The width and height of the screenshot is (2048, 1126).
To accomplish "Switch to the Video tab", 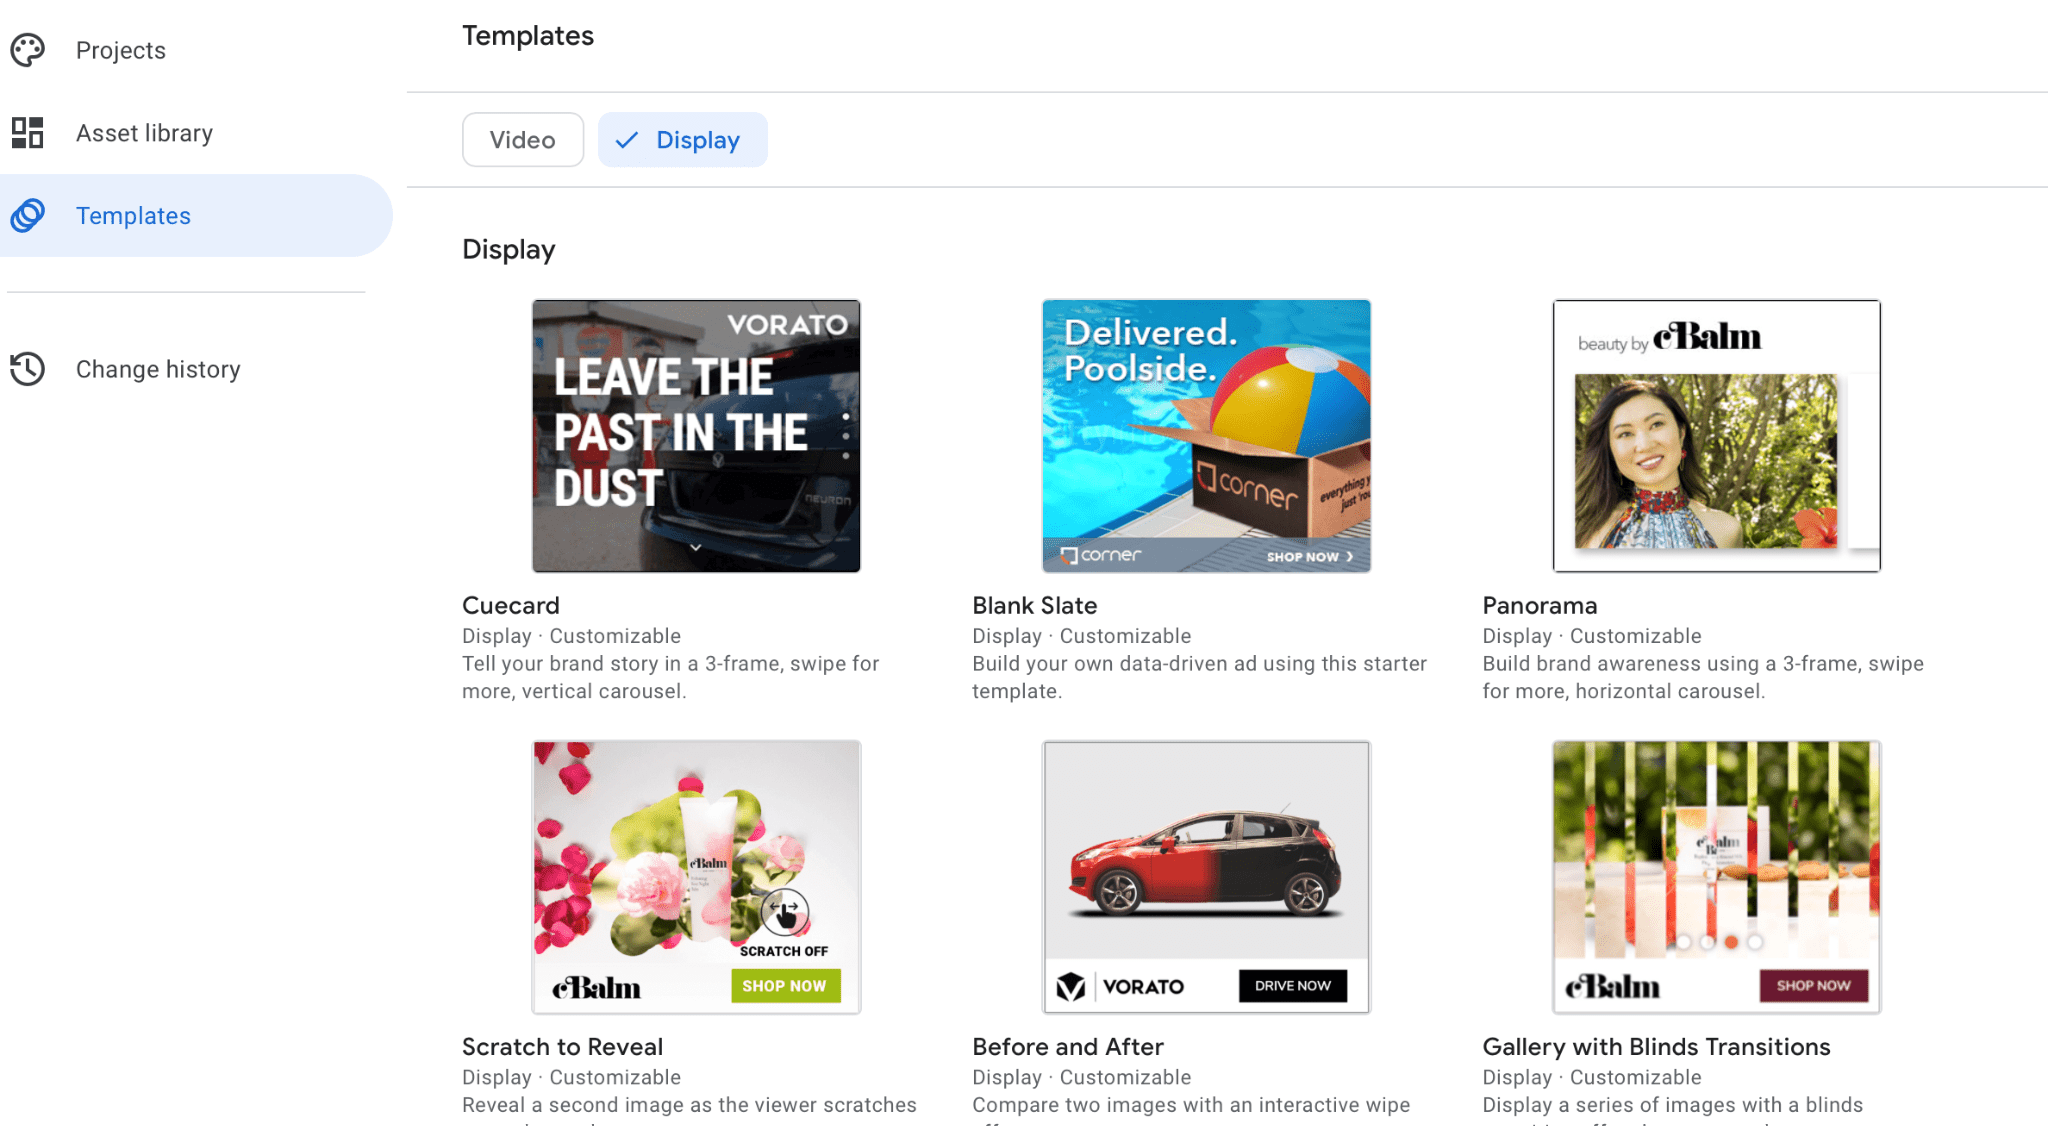I will [x=523, y=139].
